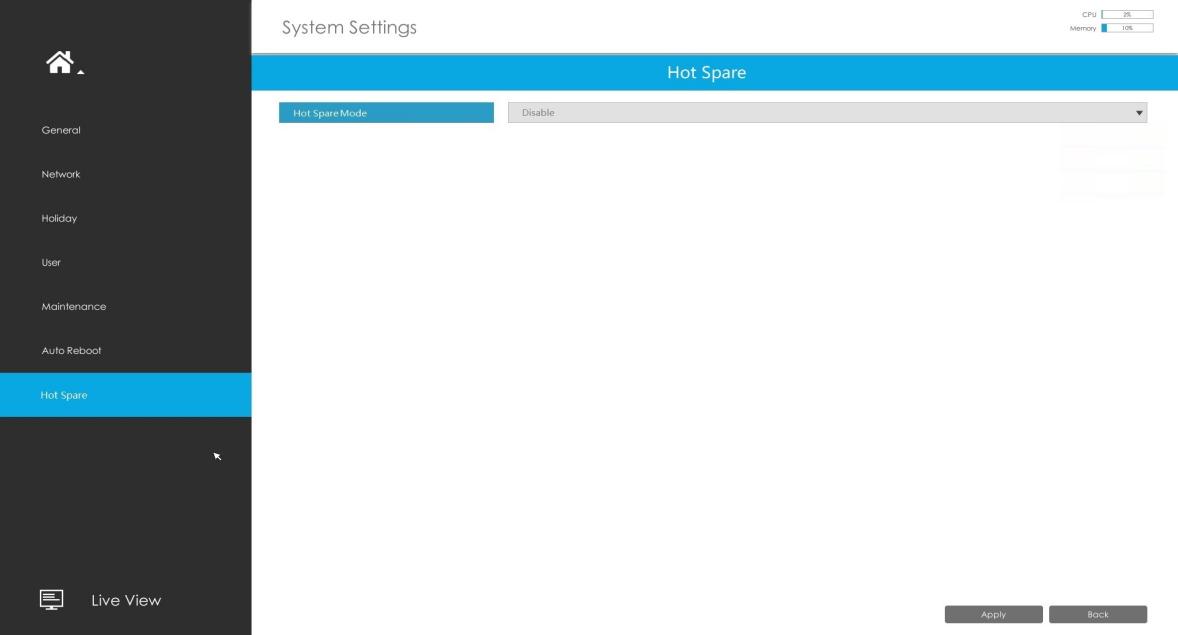
Task: Open the Live View label link
Action: [x=126, y=600]
